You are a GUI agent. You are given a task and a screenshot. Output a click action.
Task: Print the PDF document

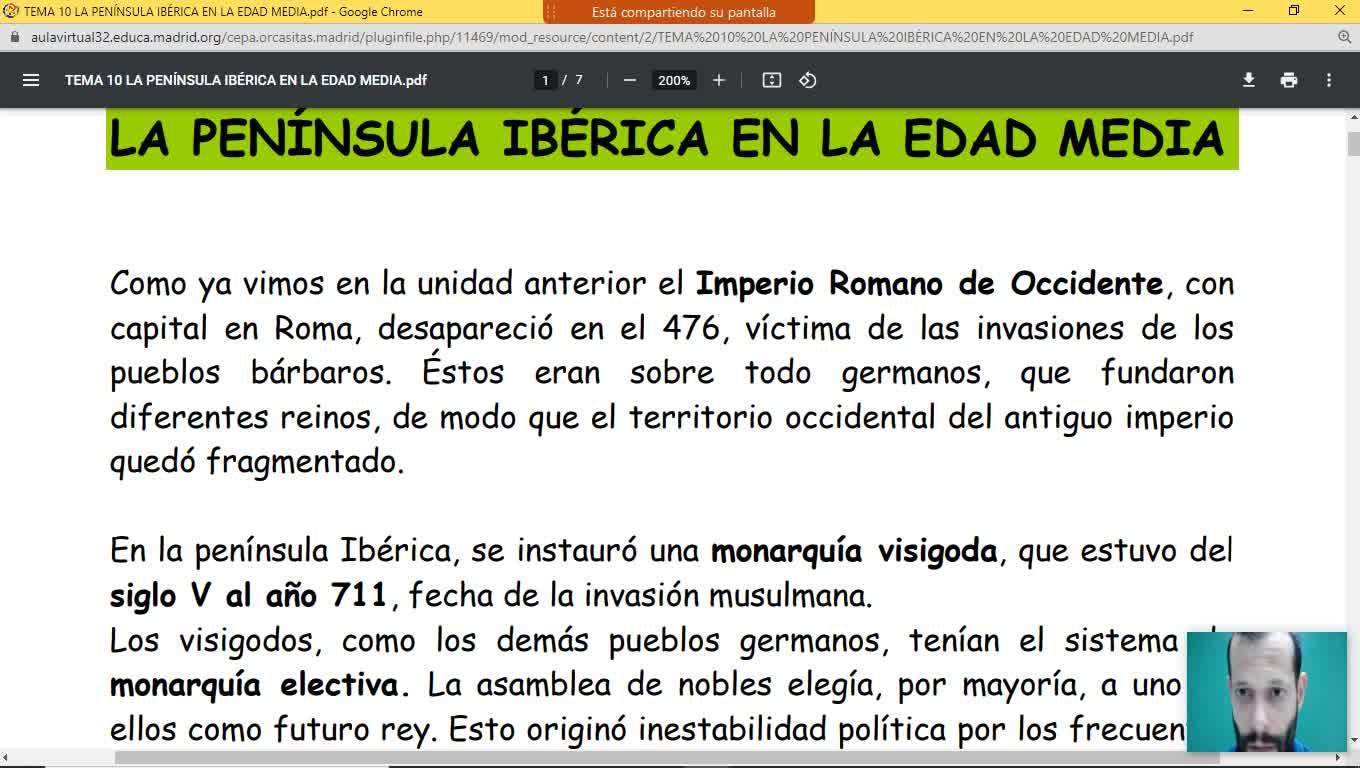pyautogui.click(x=1289, y=80)
